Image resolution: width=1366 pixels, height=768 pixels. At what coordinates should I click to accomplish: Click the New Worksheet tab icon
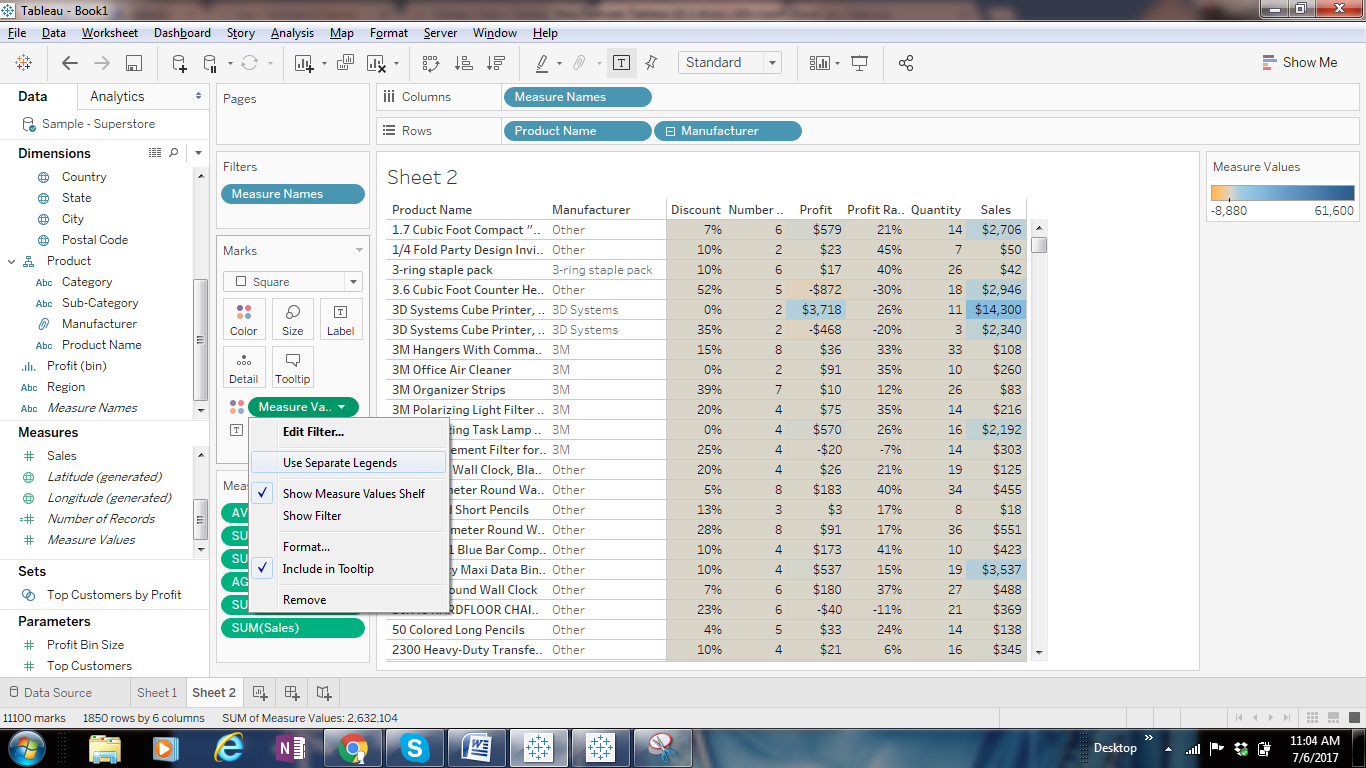pyautogui.click(x=260, y=693)
